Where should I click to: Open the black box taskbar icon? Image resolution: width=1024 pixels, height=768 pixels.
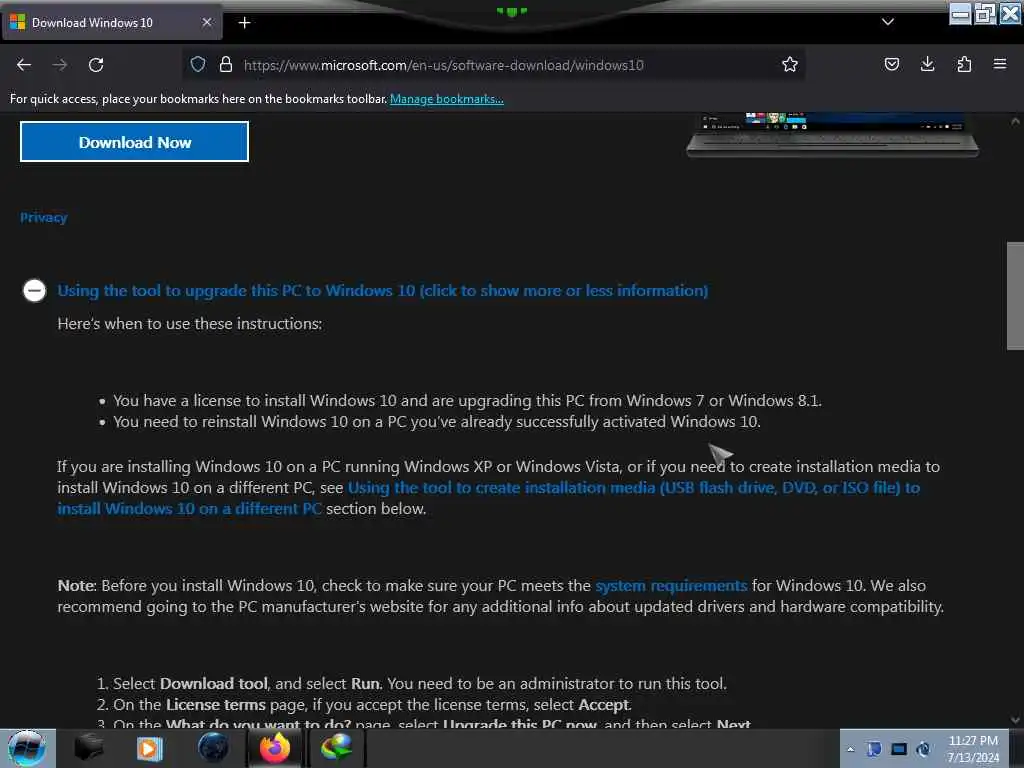pos(89,748)
